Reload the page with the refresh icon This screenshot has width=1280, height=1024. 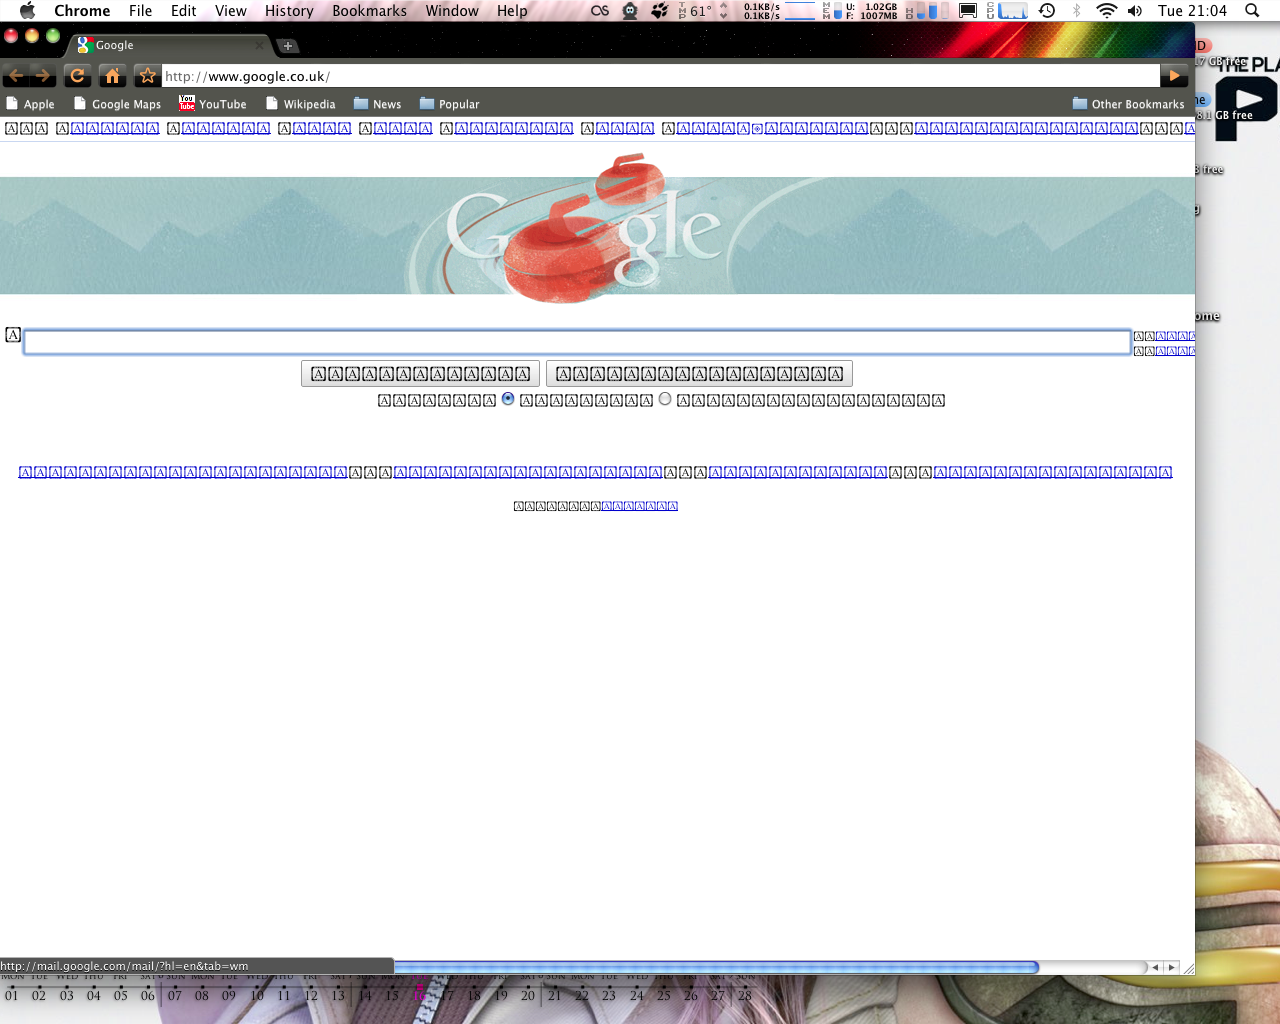click(78, 76)
